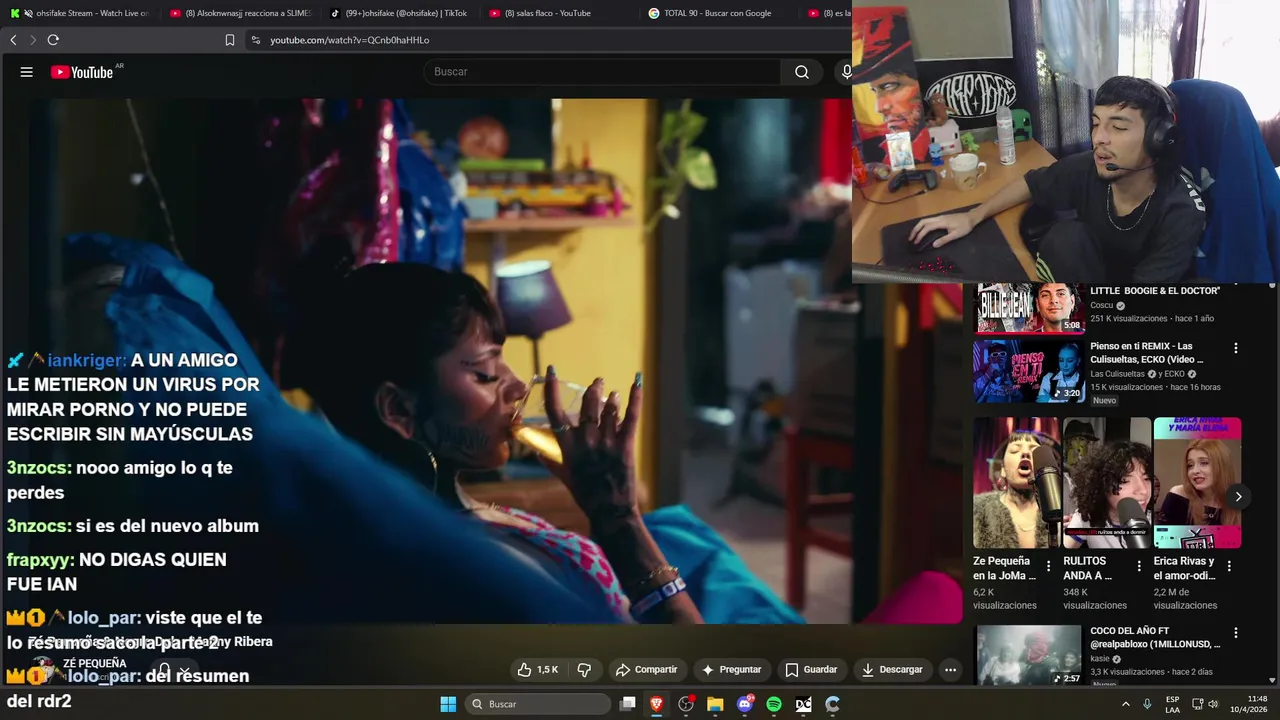Image resolution: width=1280 pixels, height=720 pixels.
Task: Toggle notification bell next to ZÉ PEQUEÑA
Action: pyautogui.click(x=165, y=670)
